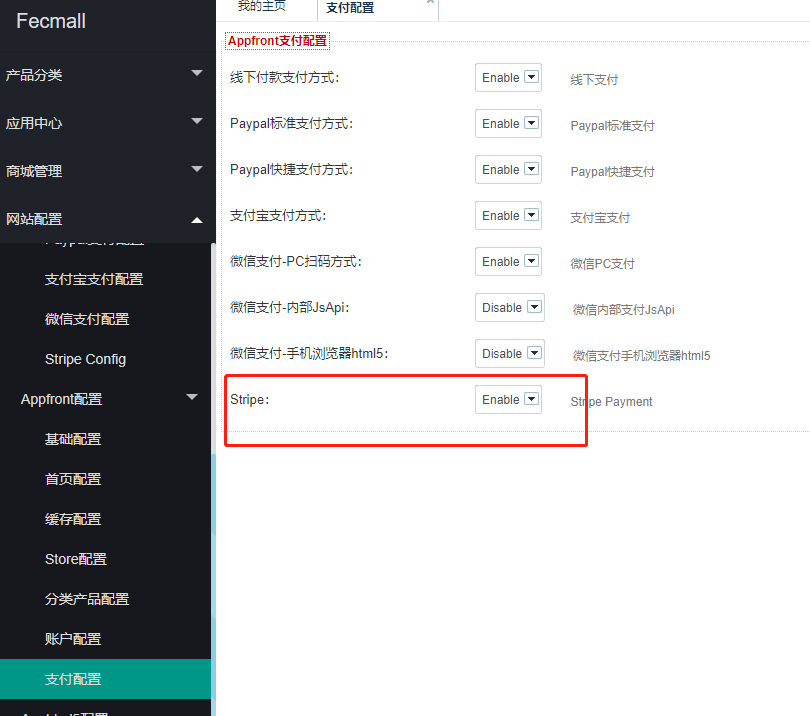
Task: Collapse the Appfront配置 submenu arrow
Action: pos(192,397)
